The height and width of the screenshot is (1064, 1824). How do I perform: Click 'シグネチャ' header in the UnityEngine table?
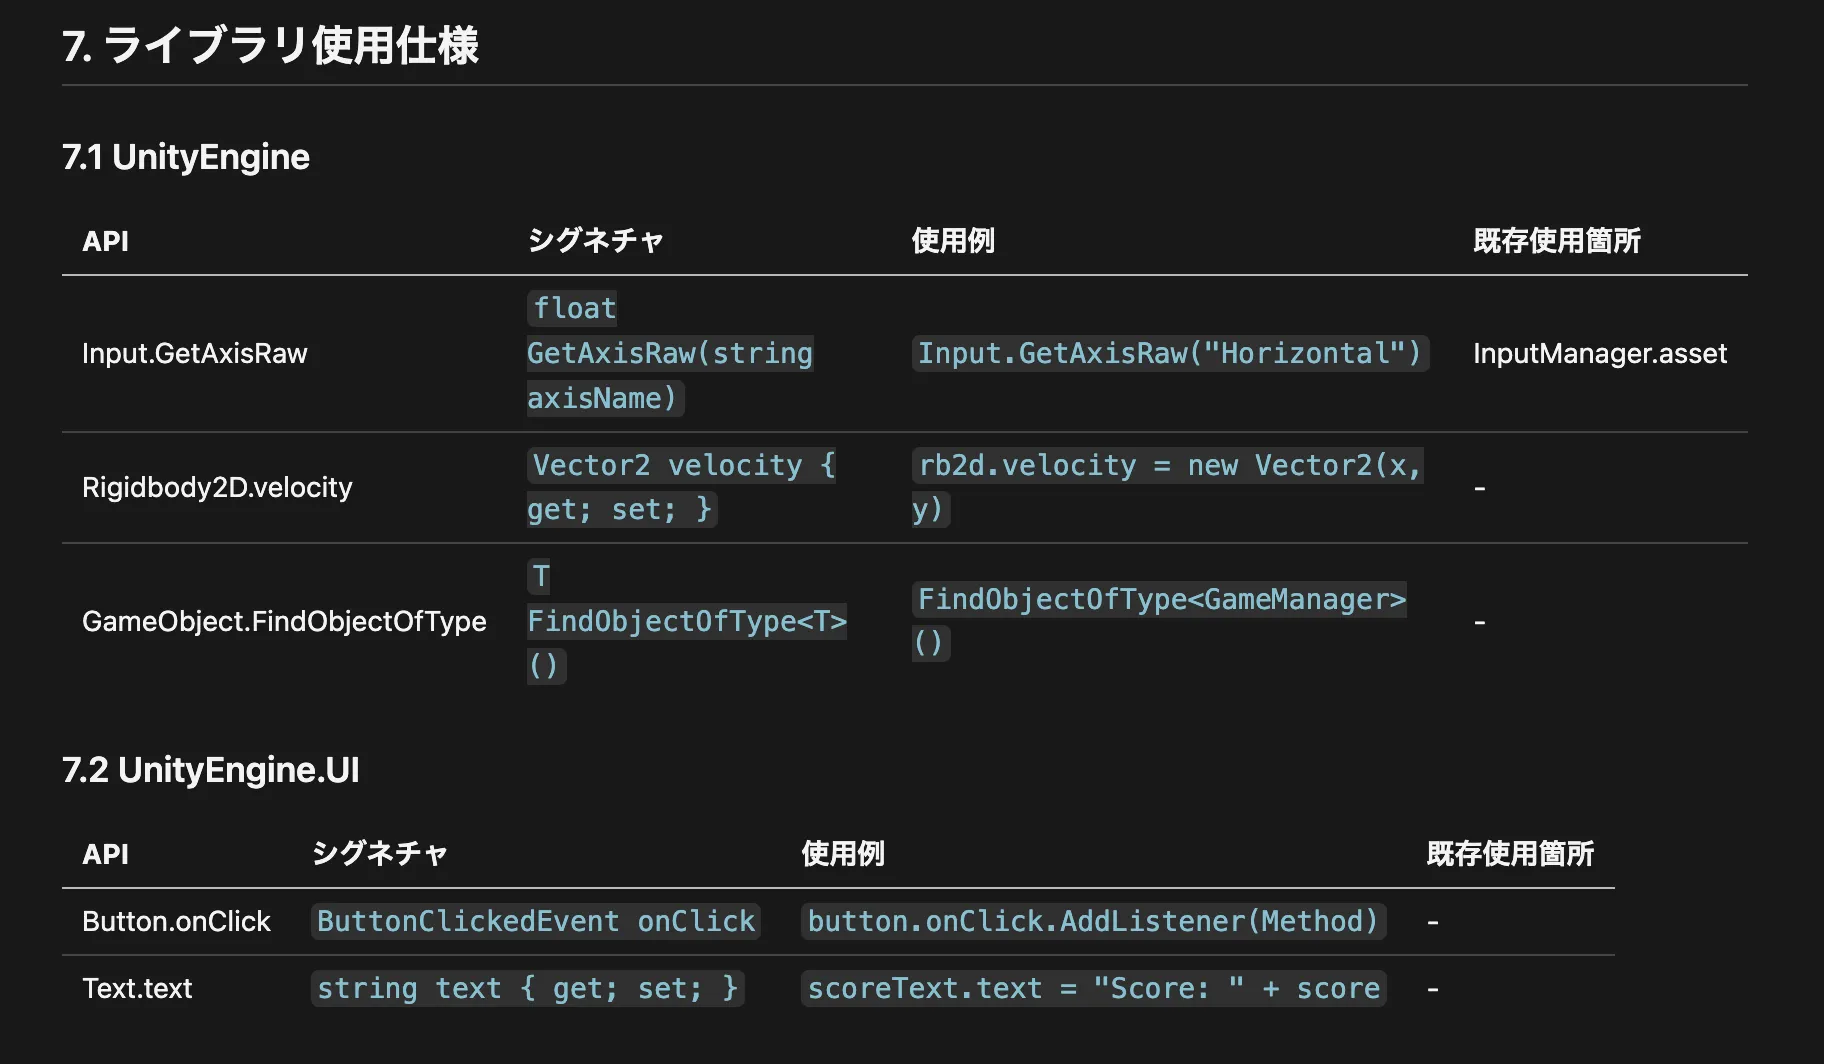pyautogui.click(x=595, y=241)
